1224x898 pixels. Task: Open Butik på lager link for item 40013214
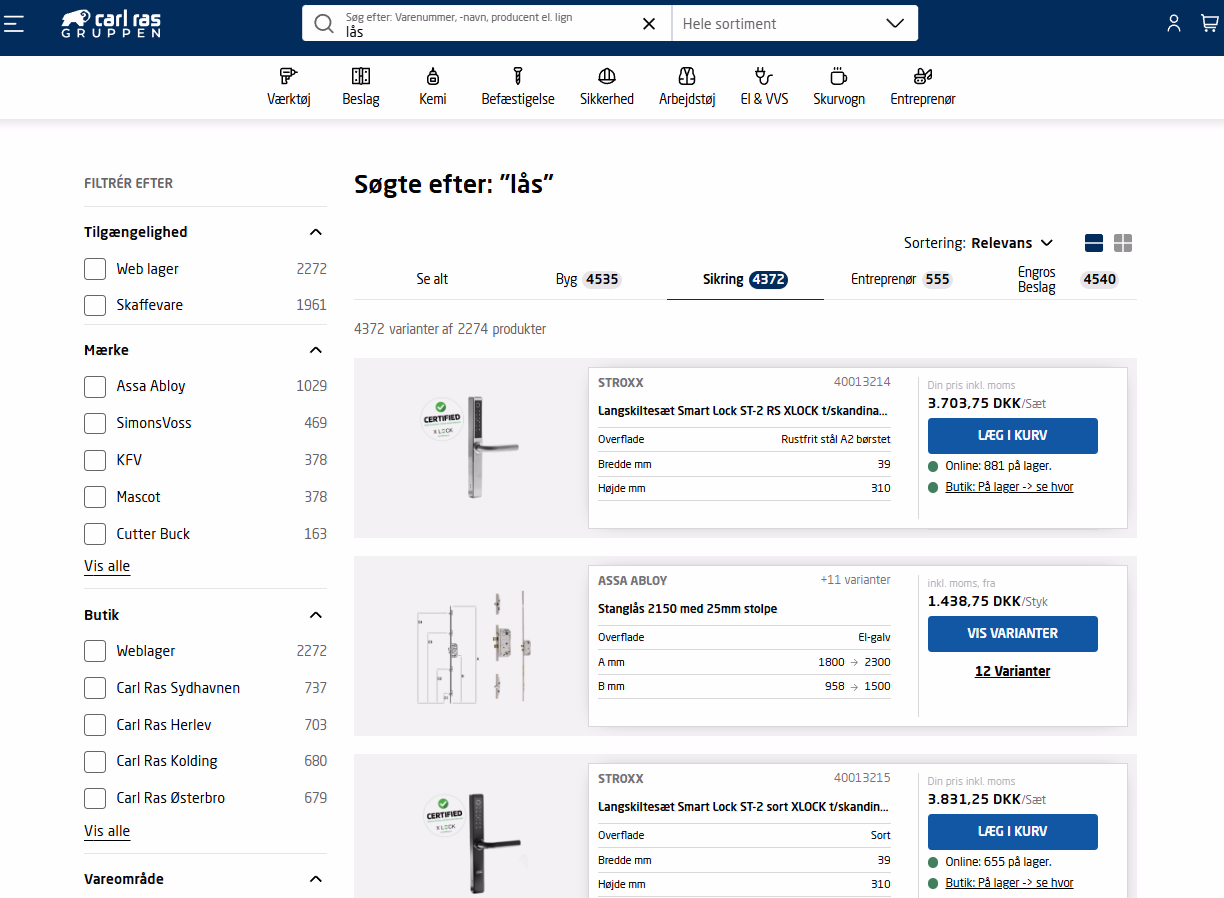[1009, 487]
